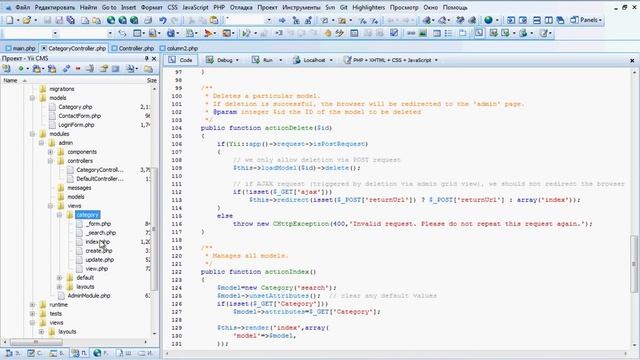Open the Инструменты menu

(x=301, y=7)
